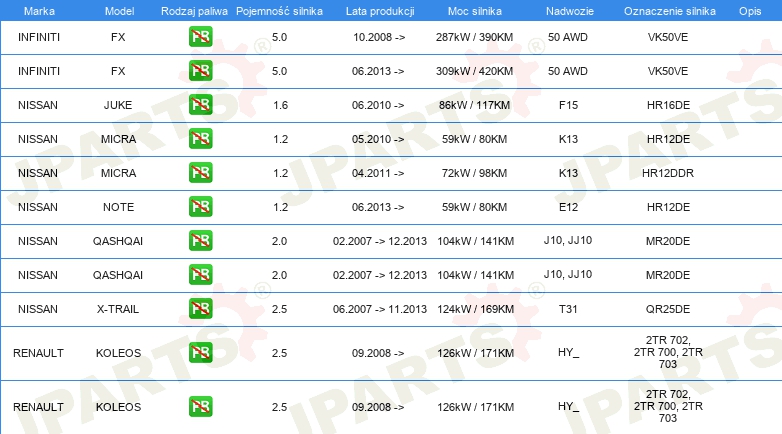782x434 pixels.
Task: Click the HR12DDR engine code cell
Action: pos(668,173)
